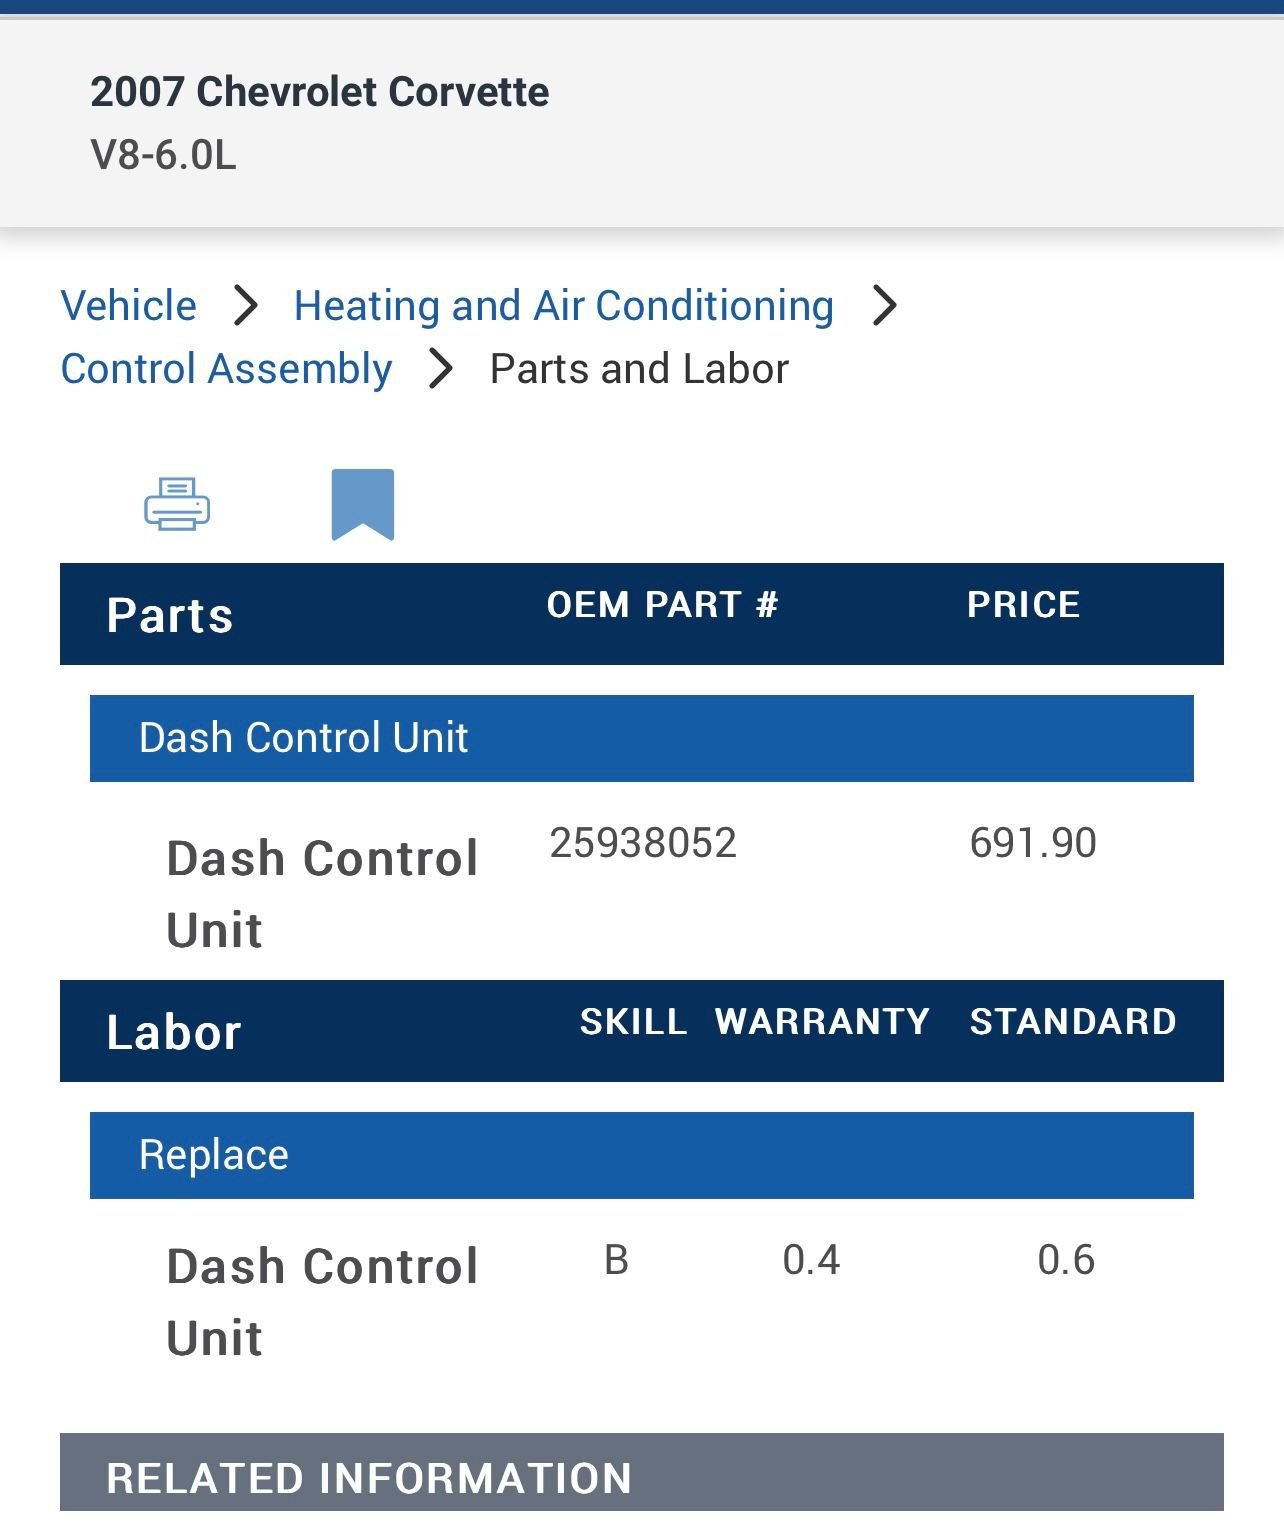Click the chevron after Heating and Air Conditioning

[x=884, y=306]
